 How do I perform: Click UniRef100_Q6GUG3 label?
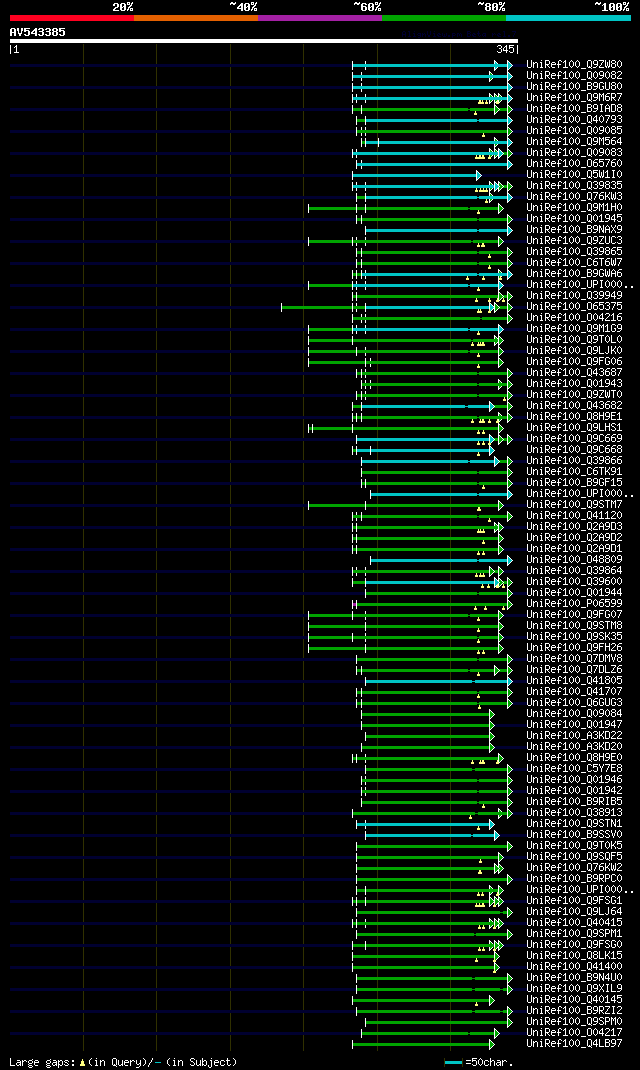pos(574,703)
